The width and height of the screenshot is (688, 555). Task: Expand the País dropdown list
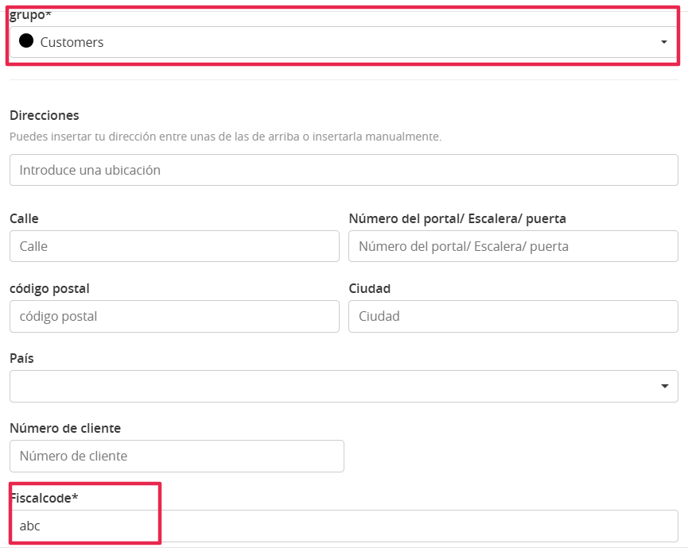click(344, 386)
